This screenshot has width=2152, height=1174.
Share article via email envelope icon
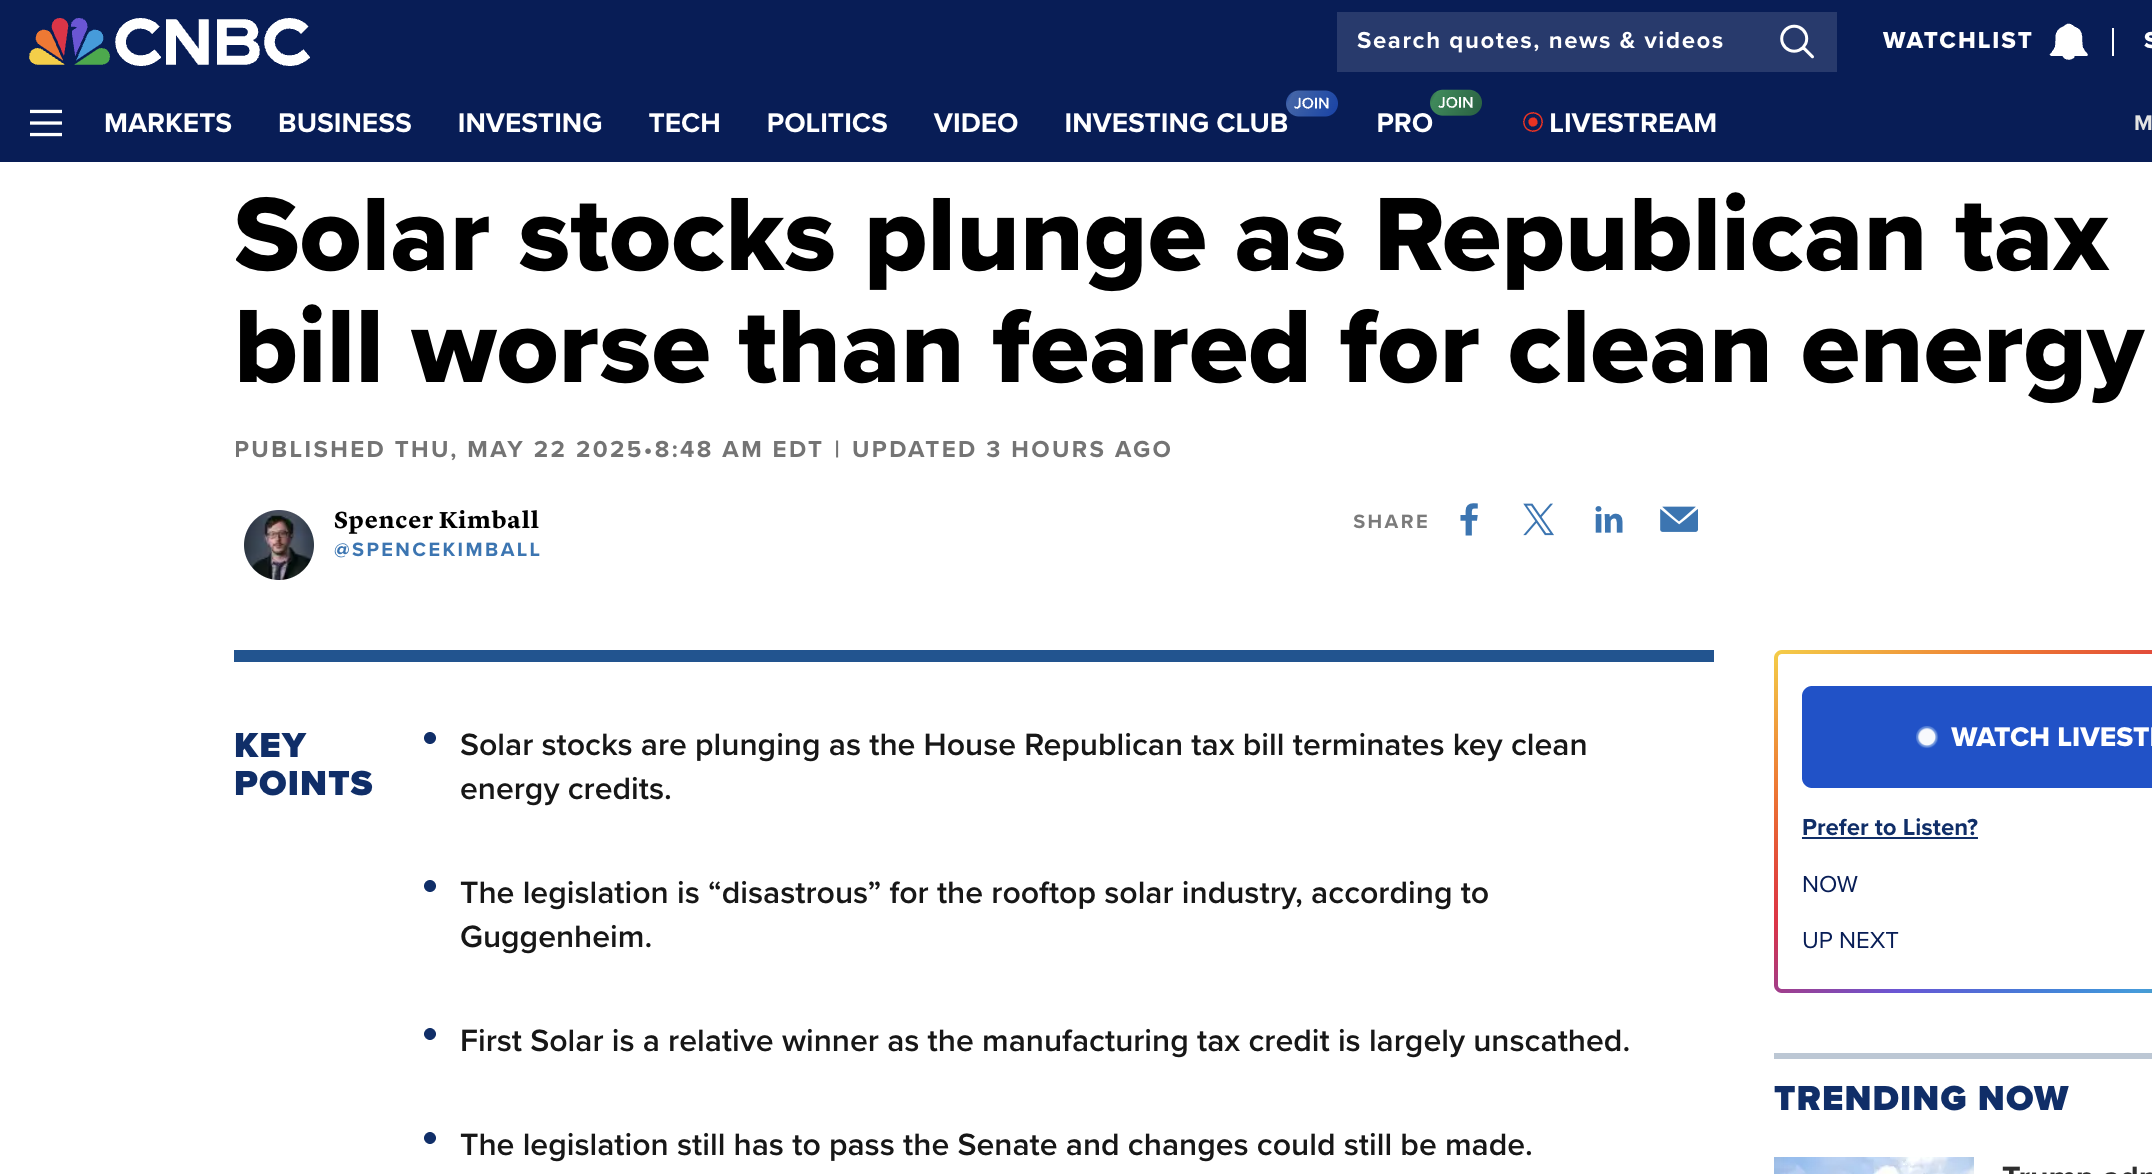[1679, 520]
